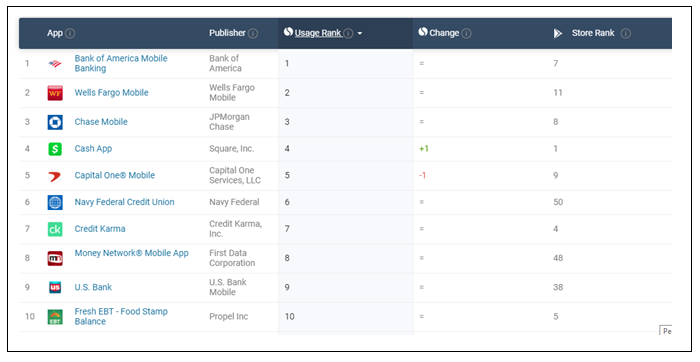Click the green Cash App icon
The width and height of the screenshot is (700, 362).
[55, 149]
